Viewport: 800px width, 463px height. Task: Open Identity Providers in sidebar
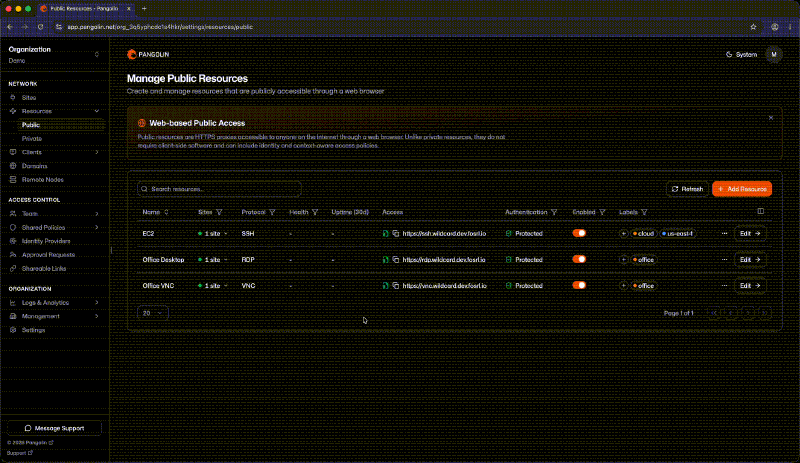click(x=46, y=241)
